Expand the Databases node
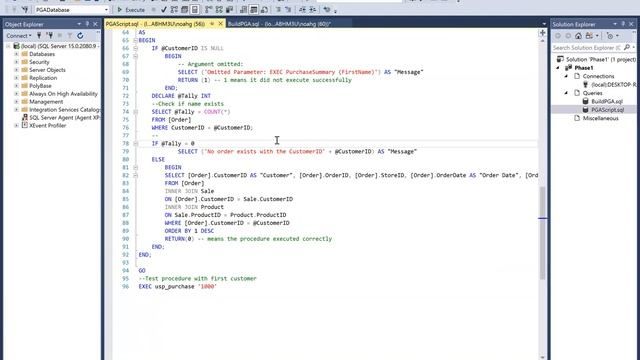640x360 pixels. pyautogui.click(x=16, y=54)
